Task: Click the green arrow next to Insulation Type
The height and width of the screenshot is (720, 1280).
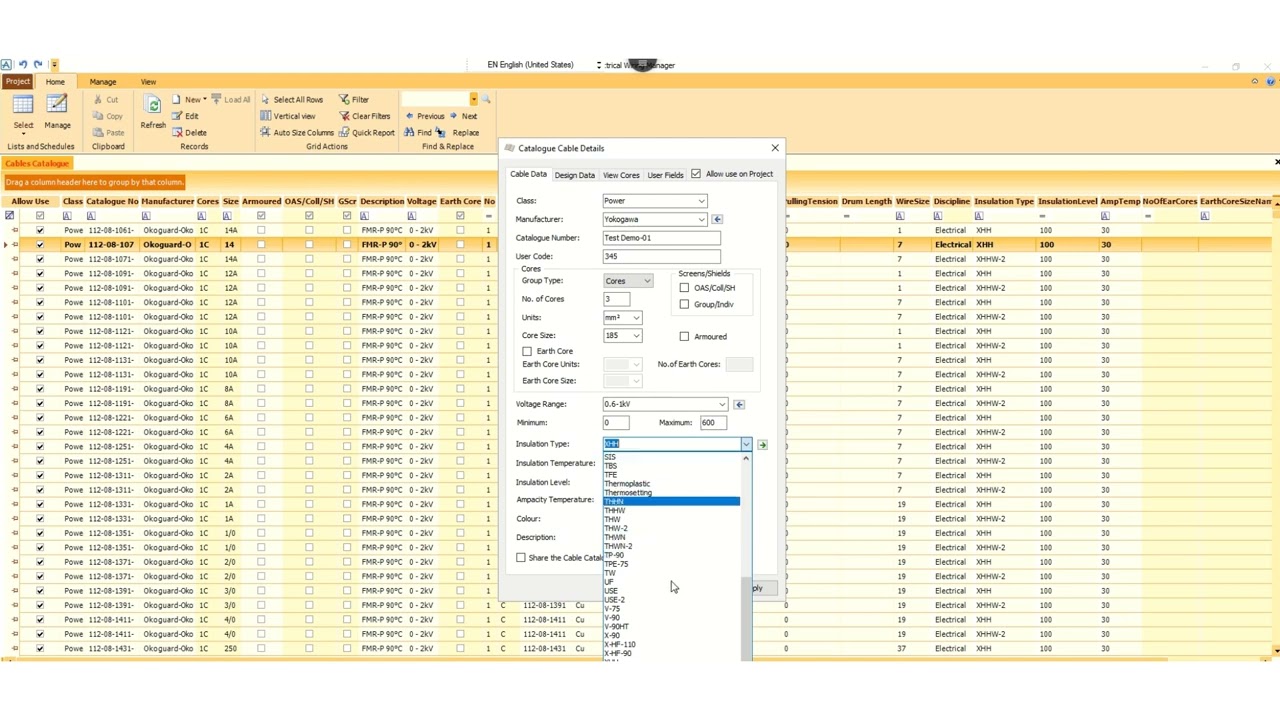Action: pos(762,444)
